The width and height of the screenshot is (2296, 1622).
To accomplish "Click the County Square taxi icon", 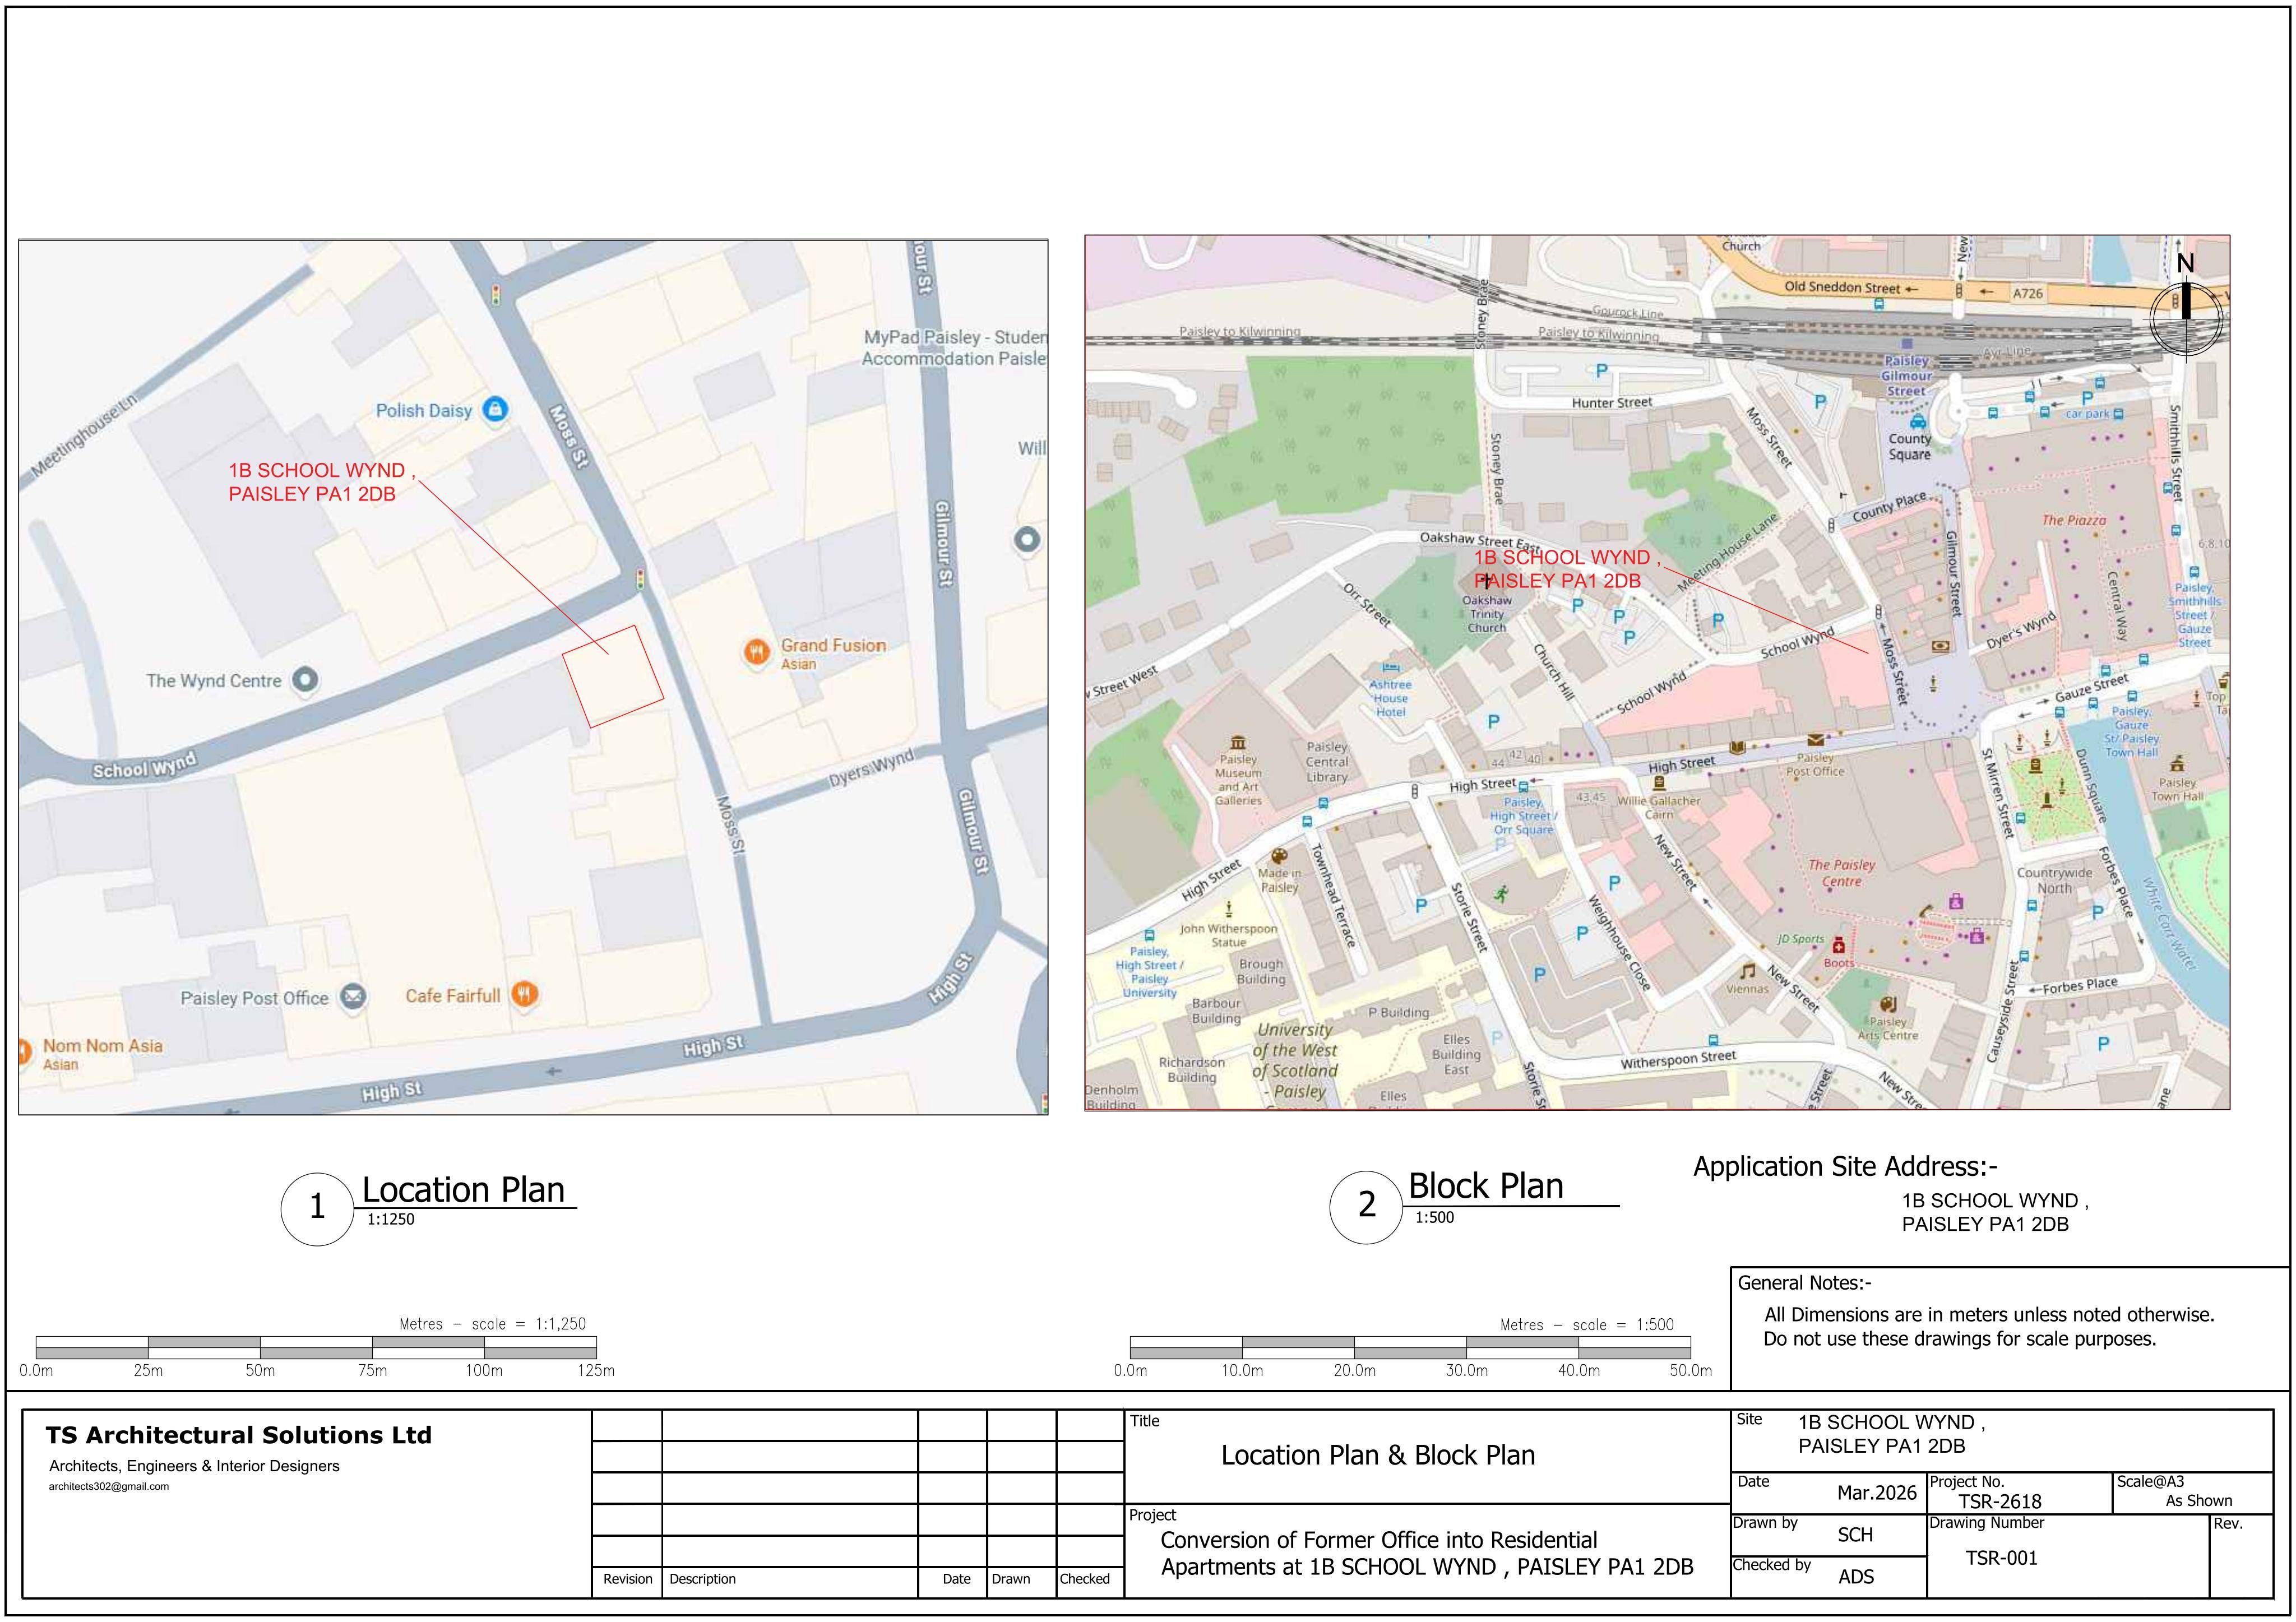I will pyautogui.click(x=1917, y=422).
